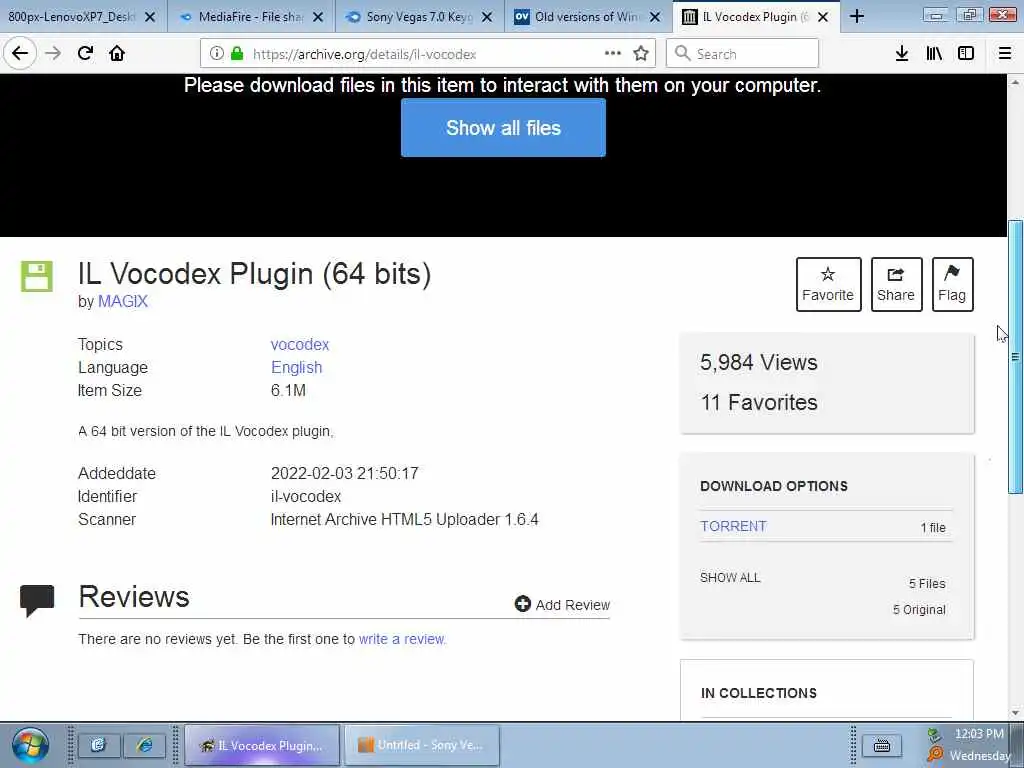Go back to the previous page
The height and width of the screenshot is (768, 1024).
pyautogui.click(x=20, y=54)
